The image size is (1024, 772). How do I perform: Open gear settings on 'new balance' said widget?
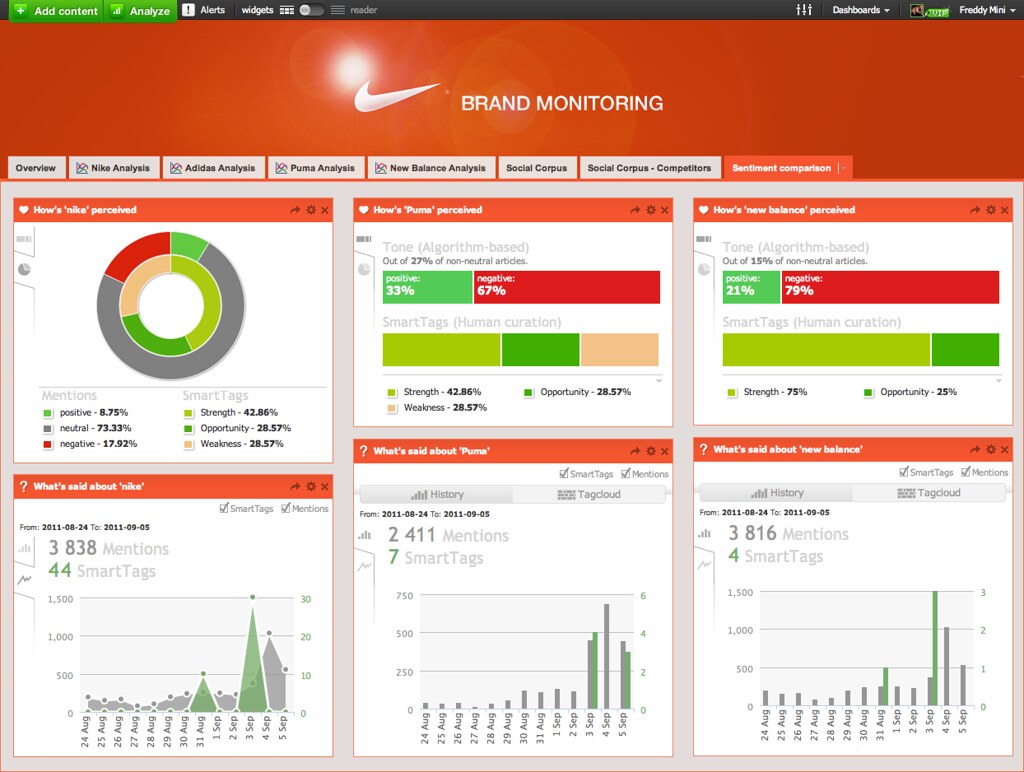[991, 449]
